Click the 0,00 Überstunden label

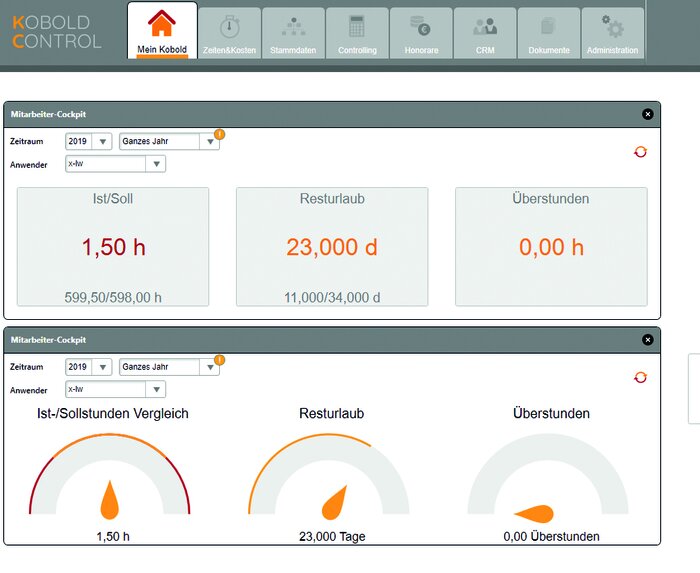pyautogui.click(x=551, y=536)
